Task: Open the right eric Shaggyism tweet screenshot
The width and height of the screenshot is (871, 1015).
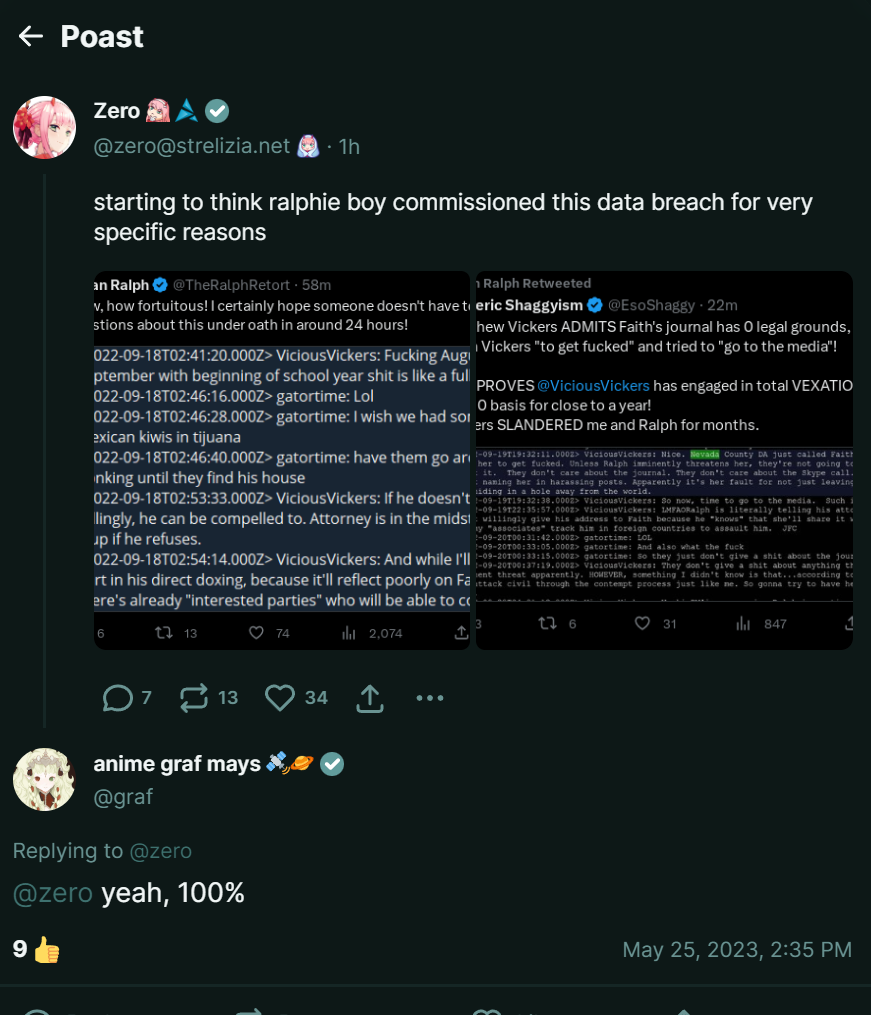Action: pyautogui.click(x=665, y=460)
